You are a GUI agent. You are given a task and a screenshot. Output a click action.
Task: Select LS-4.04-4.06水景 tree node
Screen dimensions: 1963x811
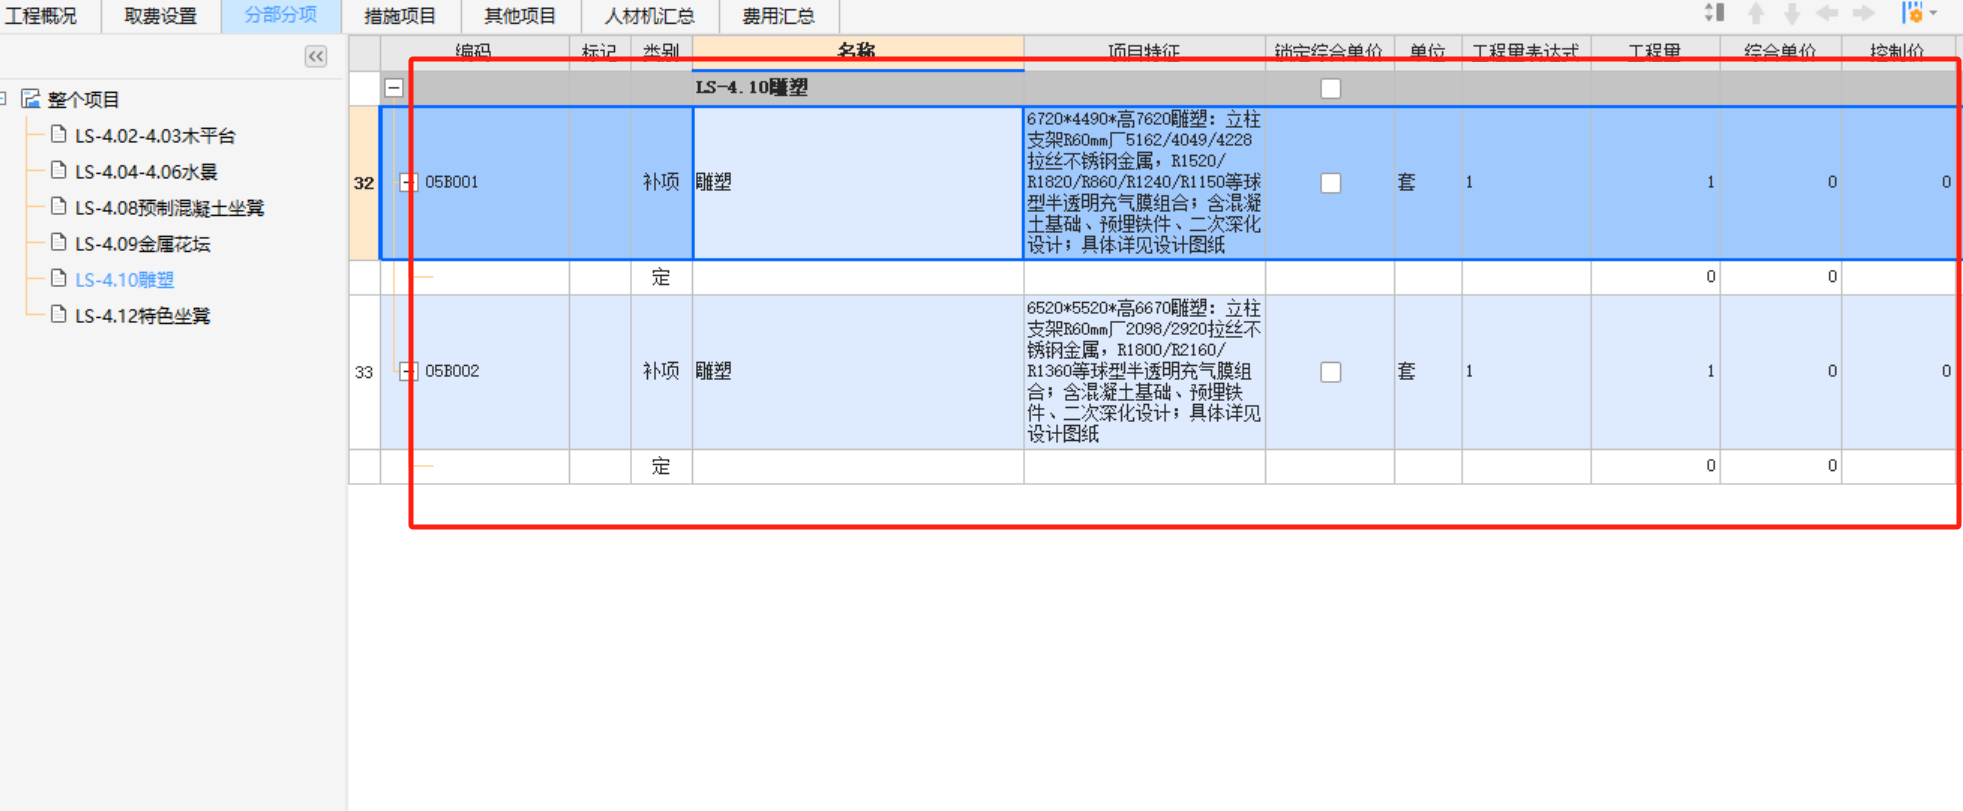click(x=146, y=171)
